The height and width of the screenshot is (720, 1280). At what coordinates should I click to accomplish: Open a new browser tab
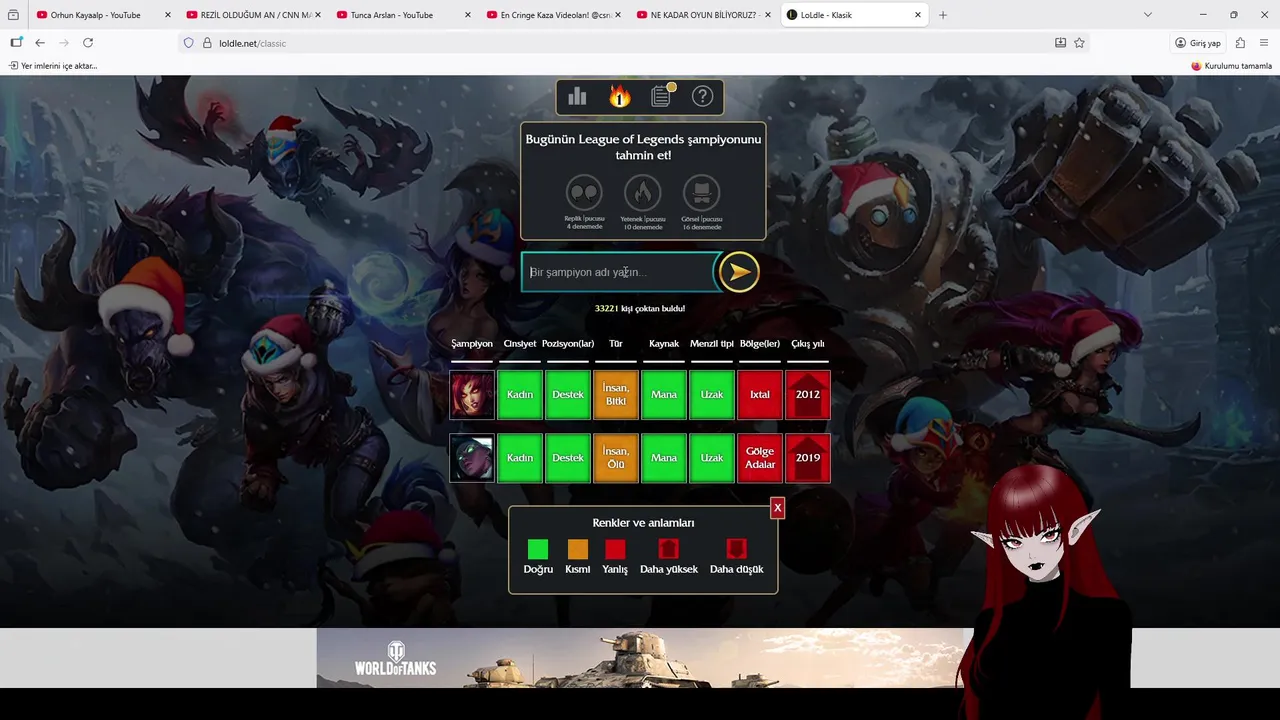(x=942, y=15)
